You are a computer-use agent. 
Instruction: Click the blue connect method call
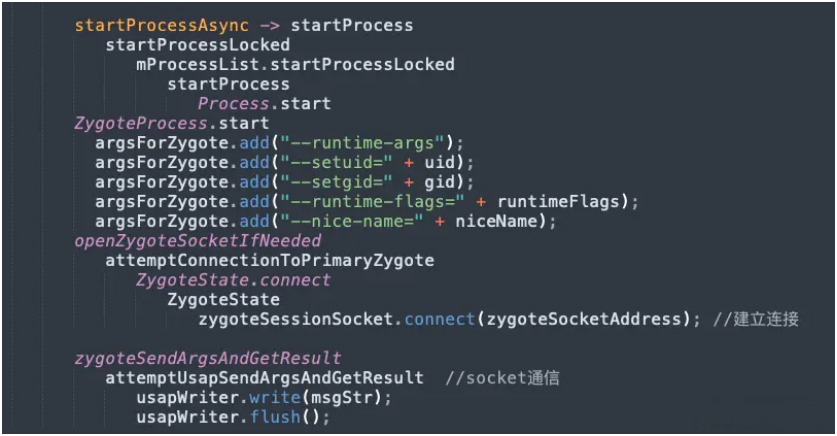[440, 319]
